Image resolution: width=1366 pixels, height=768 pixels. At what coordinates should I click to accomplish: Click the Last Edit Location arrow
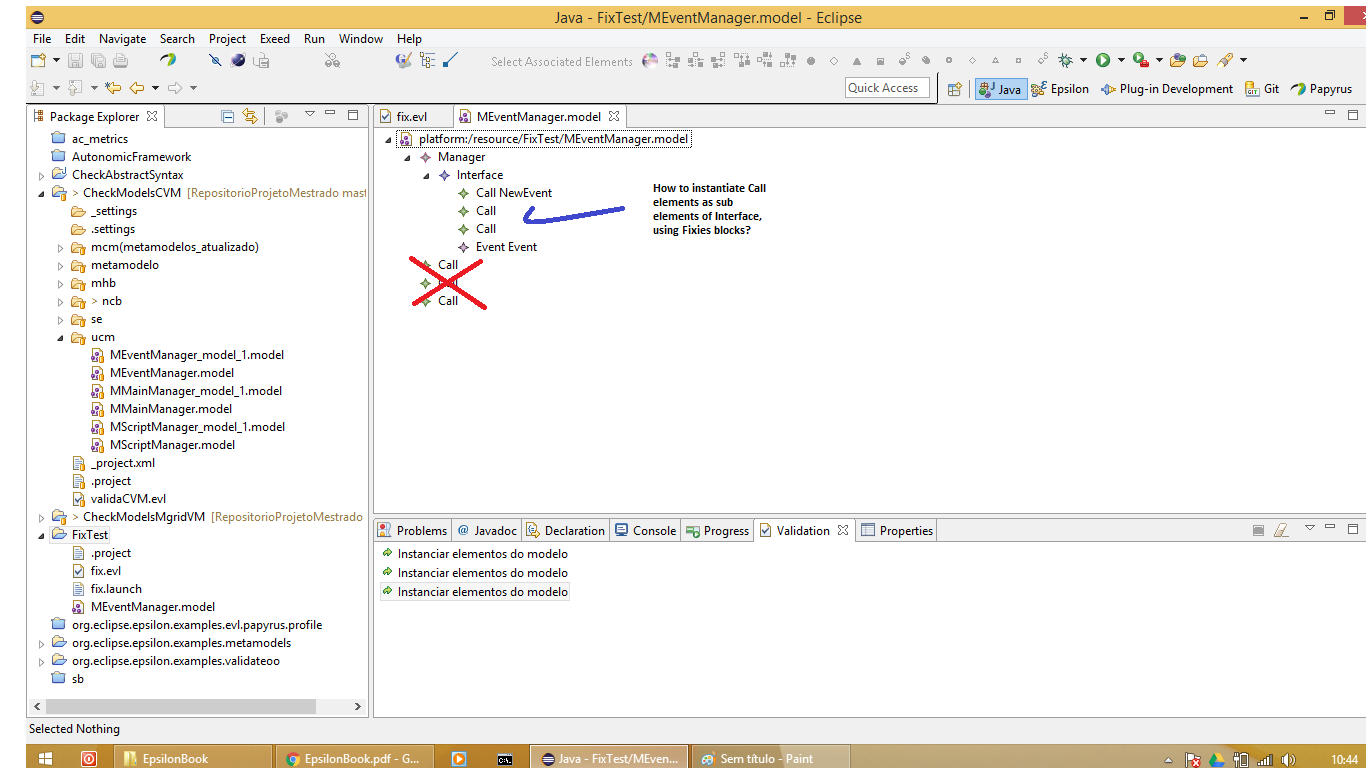tap(113, 88)
